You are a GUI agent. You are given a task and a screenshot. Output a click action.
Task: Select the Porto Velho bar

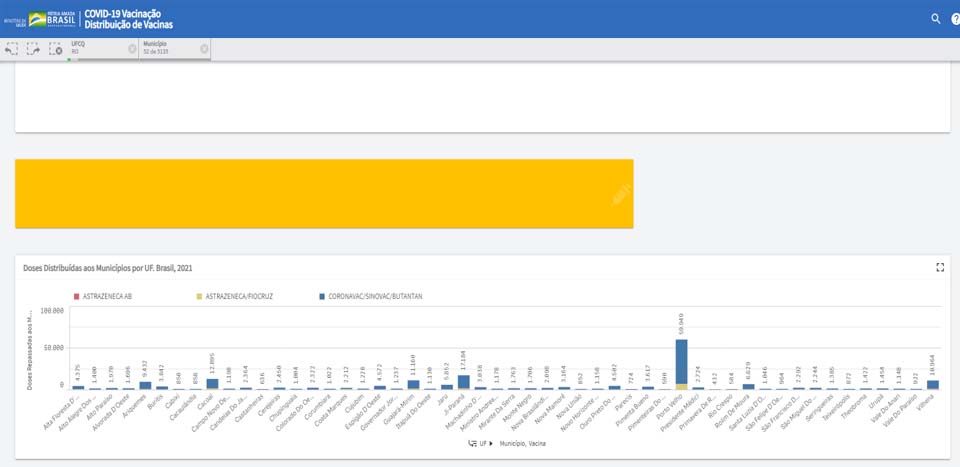click(x=681, y=363)
